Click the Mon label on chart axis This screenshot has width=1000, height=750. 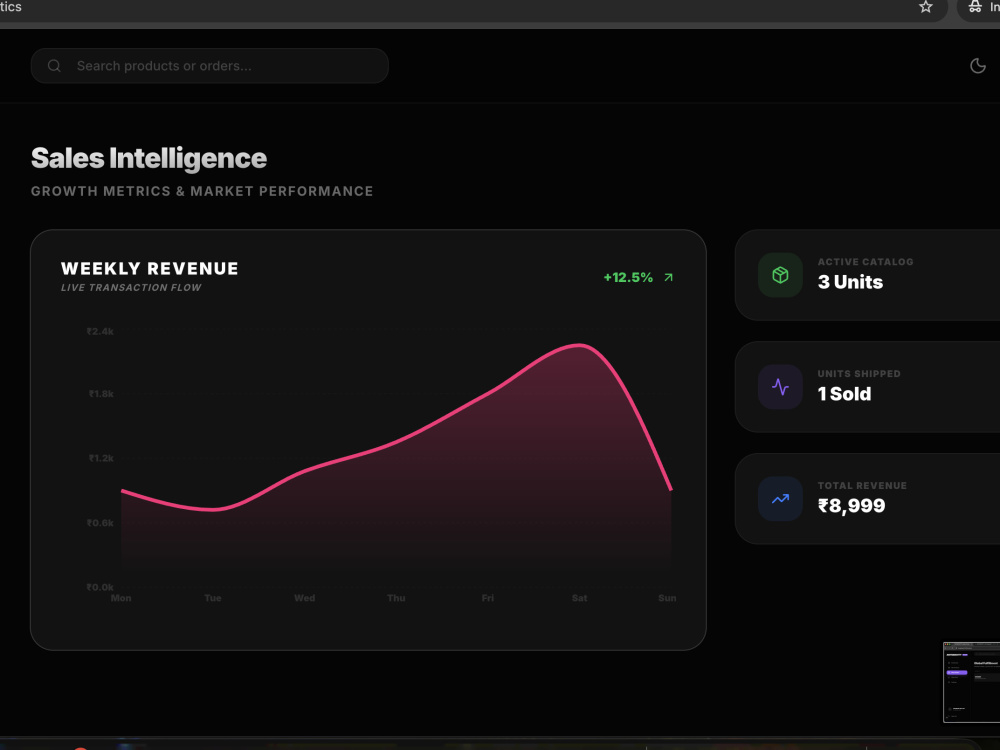121,598
